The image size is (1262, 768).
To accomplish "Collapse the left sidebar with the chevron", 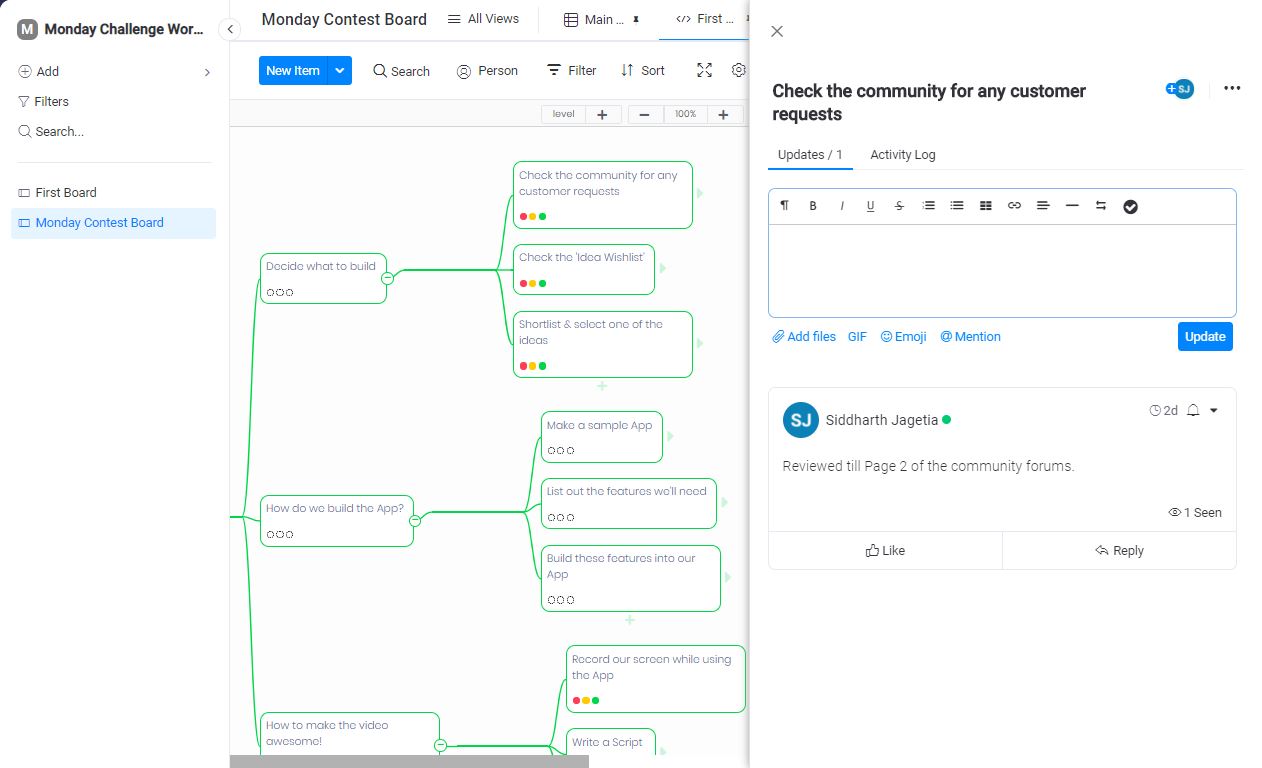I will point(230,29).
